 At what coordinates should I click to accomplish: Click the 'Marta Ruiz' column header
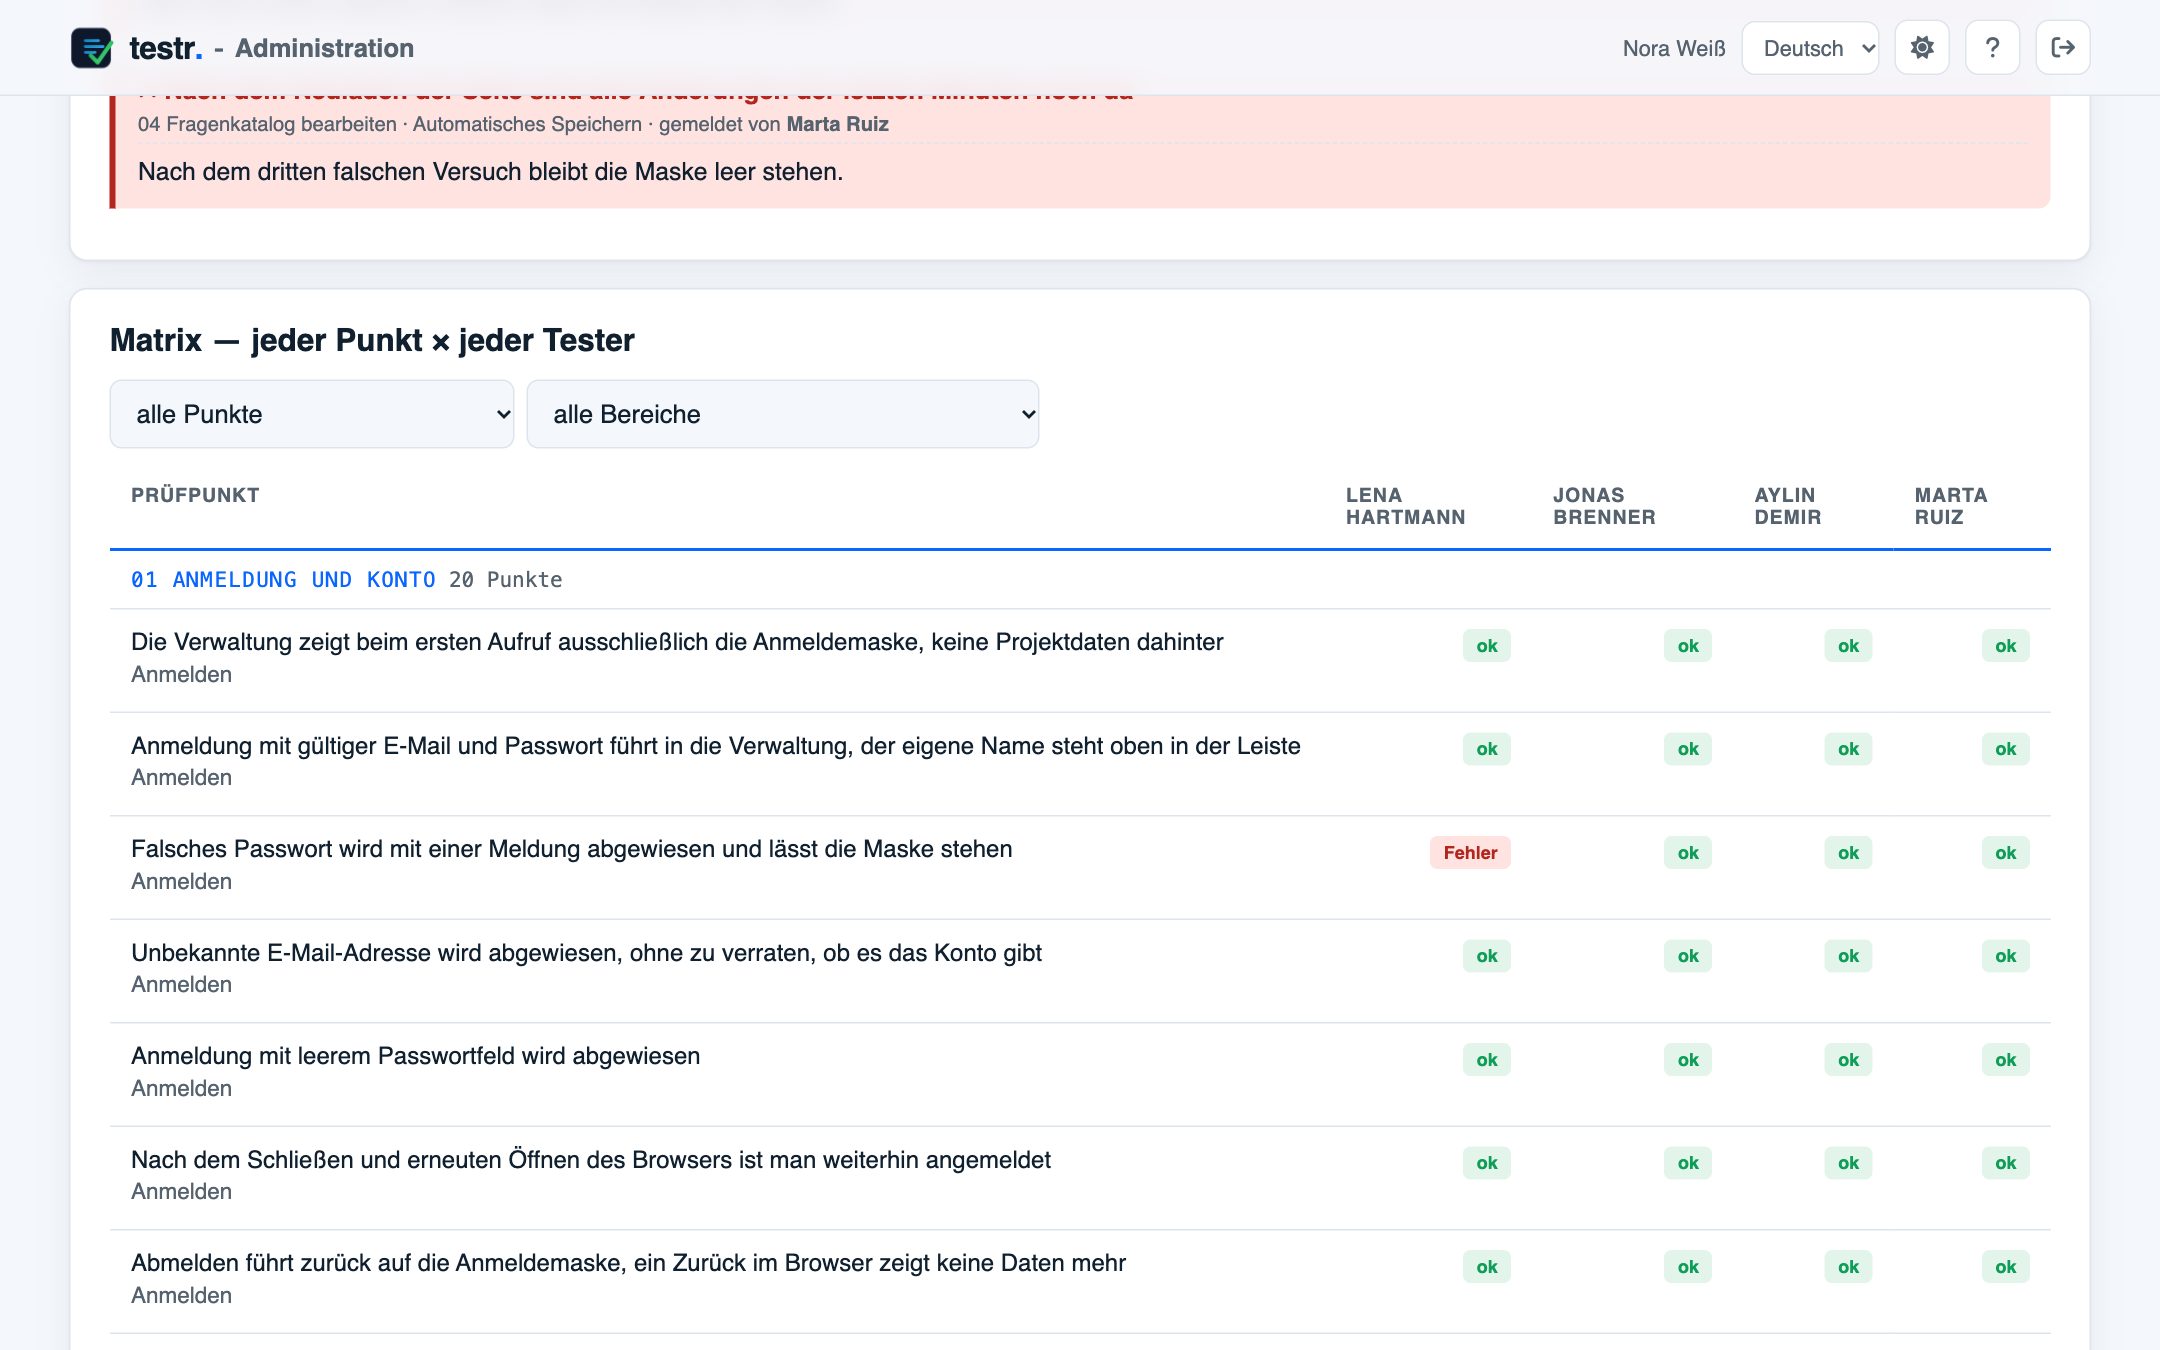pos(1951,506)
